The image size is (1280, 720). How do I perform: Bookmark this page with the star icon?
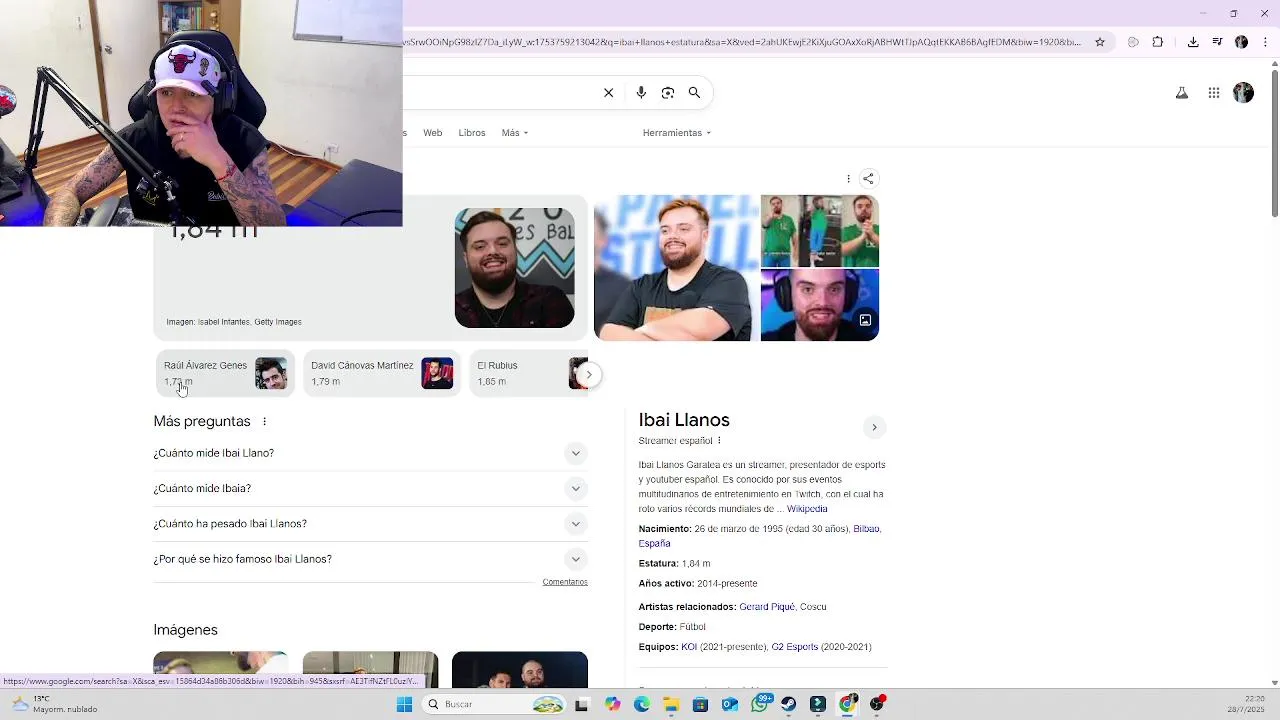tap(1100, 42)
